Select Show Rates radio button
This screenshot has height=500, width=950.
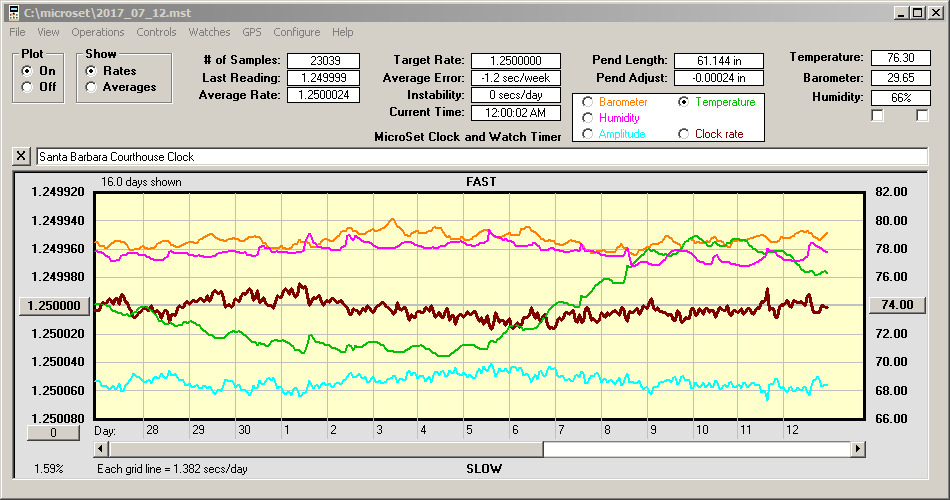(91, 71)
